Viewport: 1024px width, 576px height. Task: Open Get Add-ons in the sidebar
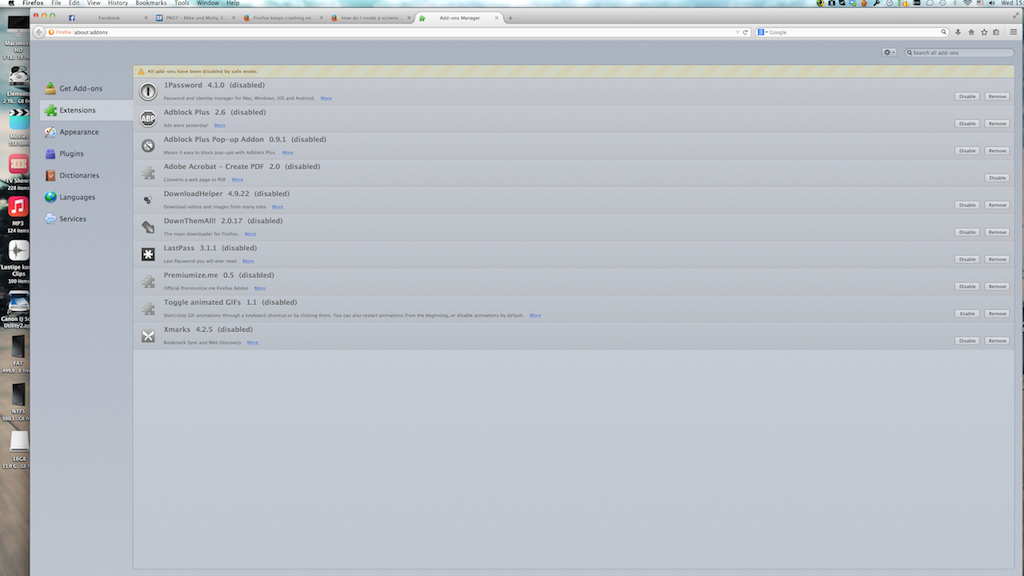point(86,88)
